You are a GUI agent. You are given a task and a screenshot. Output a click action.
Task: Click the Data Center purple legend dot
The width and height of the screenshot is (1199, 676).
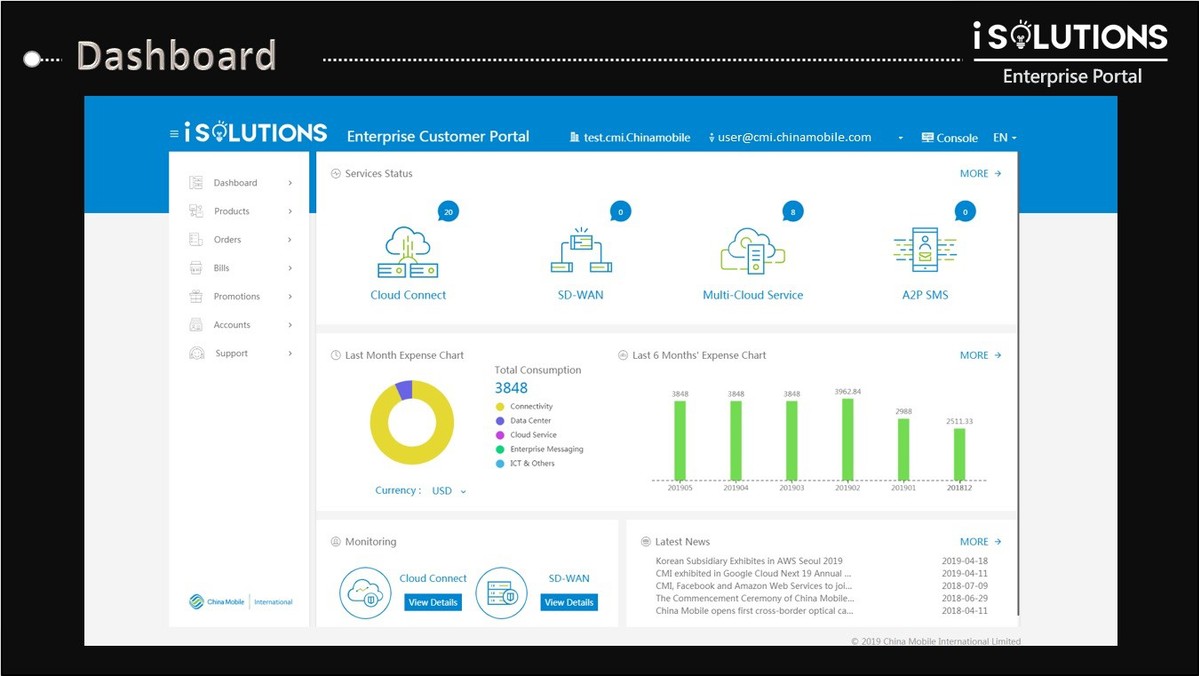(500, 421)
